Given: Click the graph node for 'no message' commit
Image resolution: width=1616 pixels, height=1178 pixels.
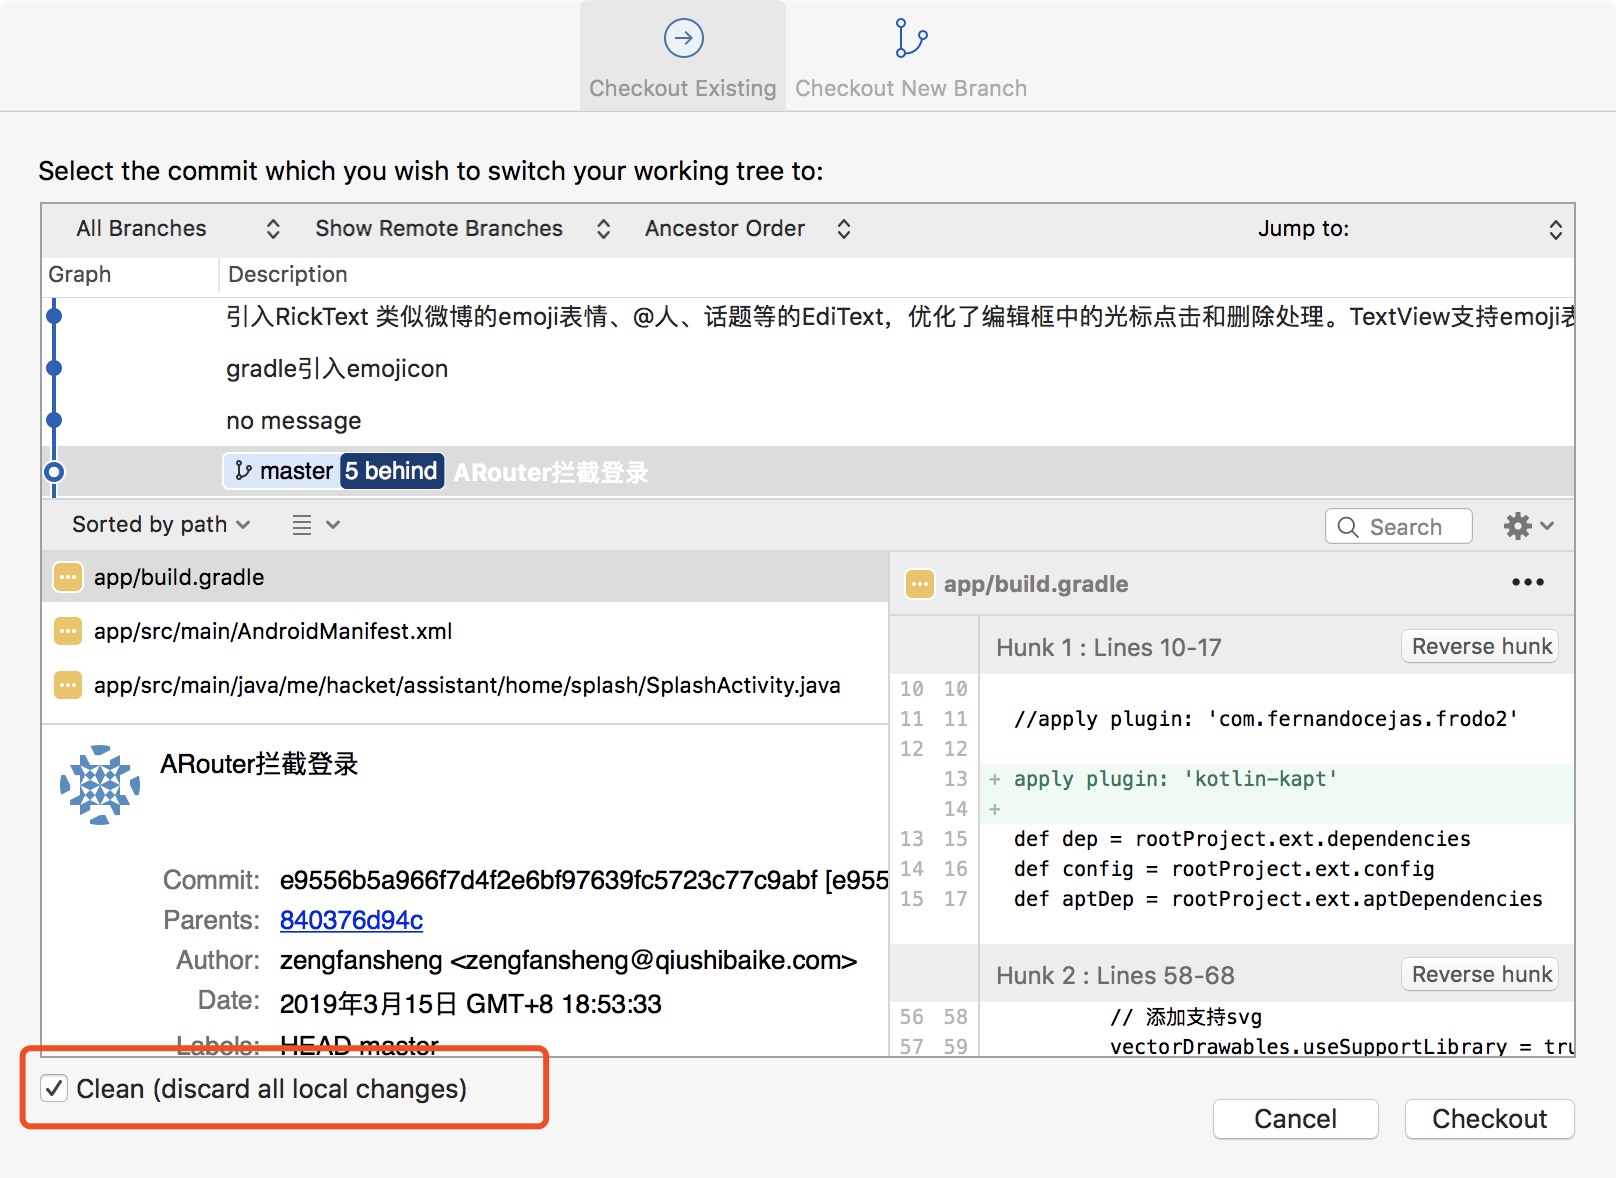Looking at the screenshot, I should [54, 420].
